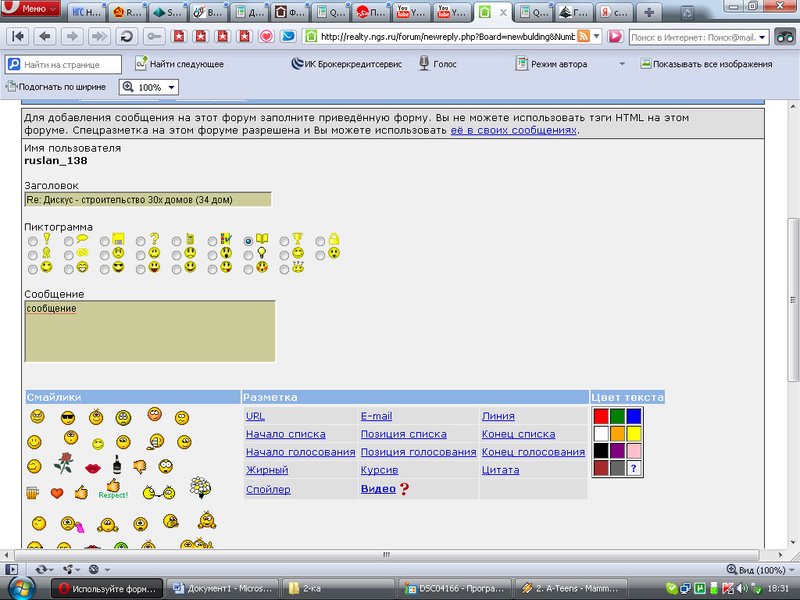Click the Голос microphone icon
Screen dimensions: 800x600
click(424, 64)
